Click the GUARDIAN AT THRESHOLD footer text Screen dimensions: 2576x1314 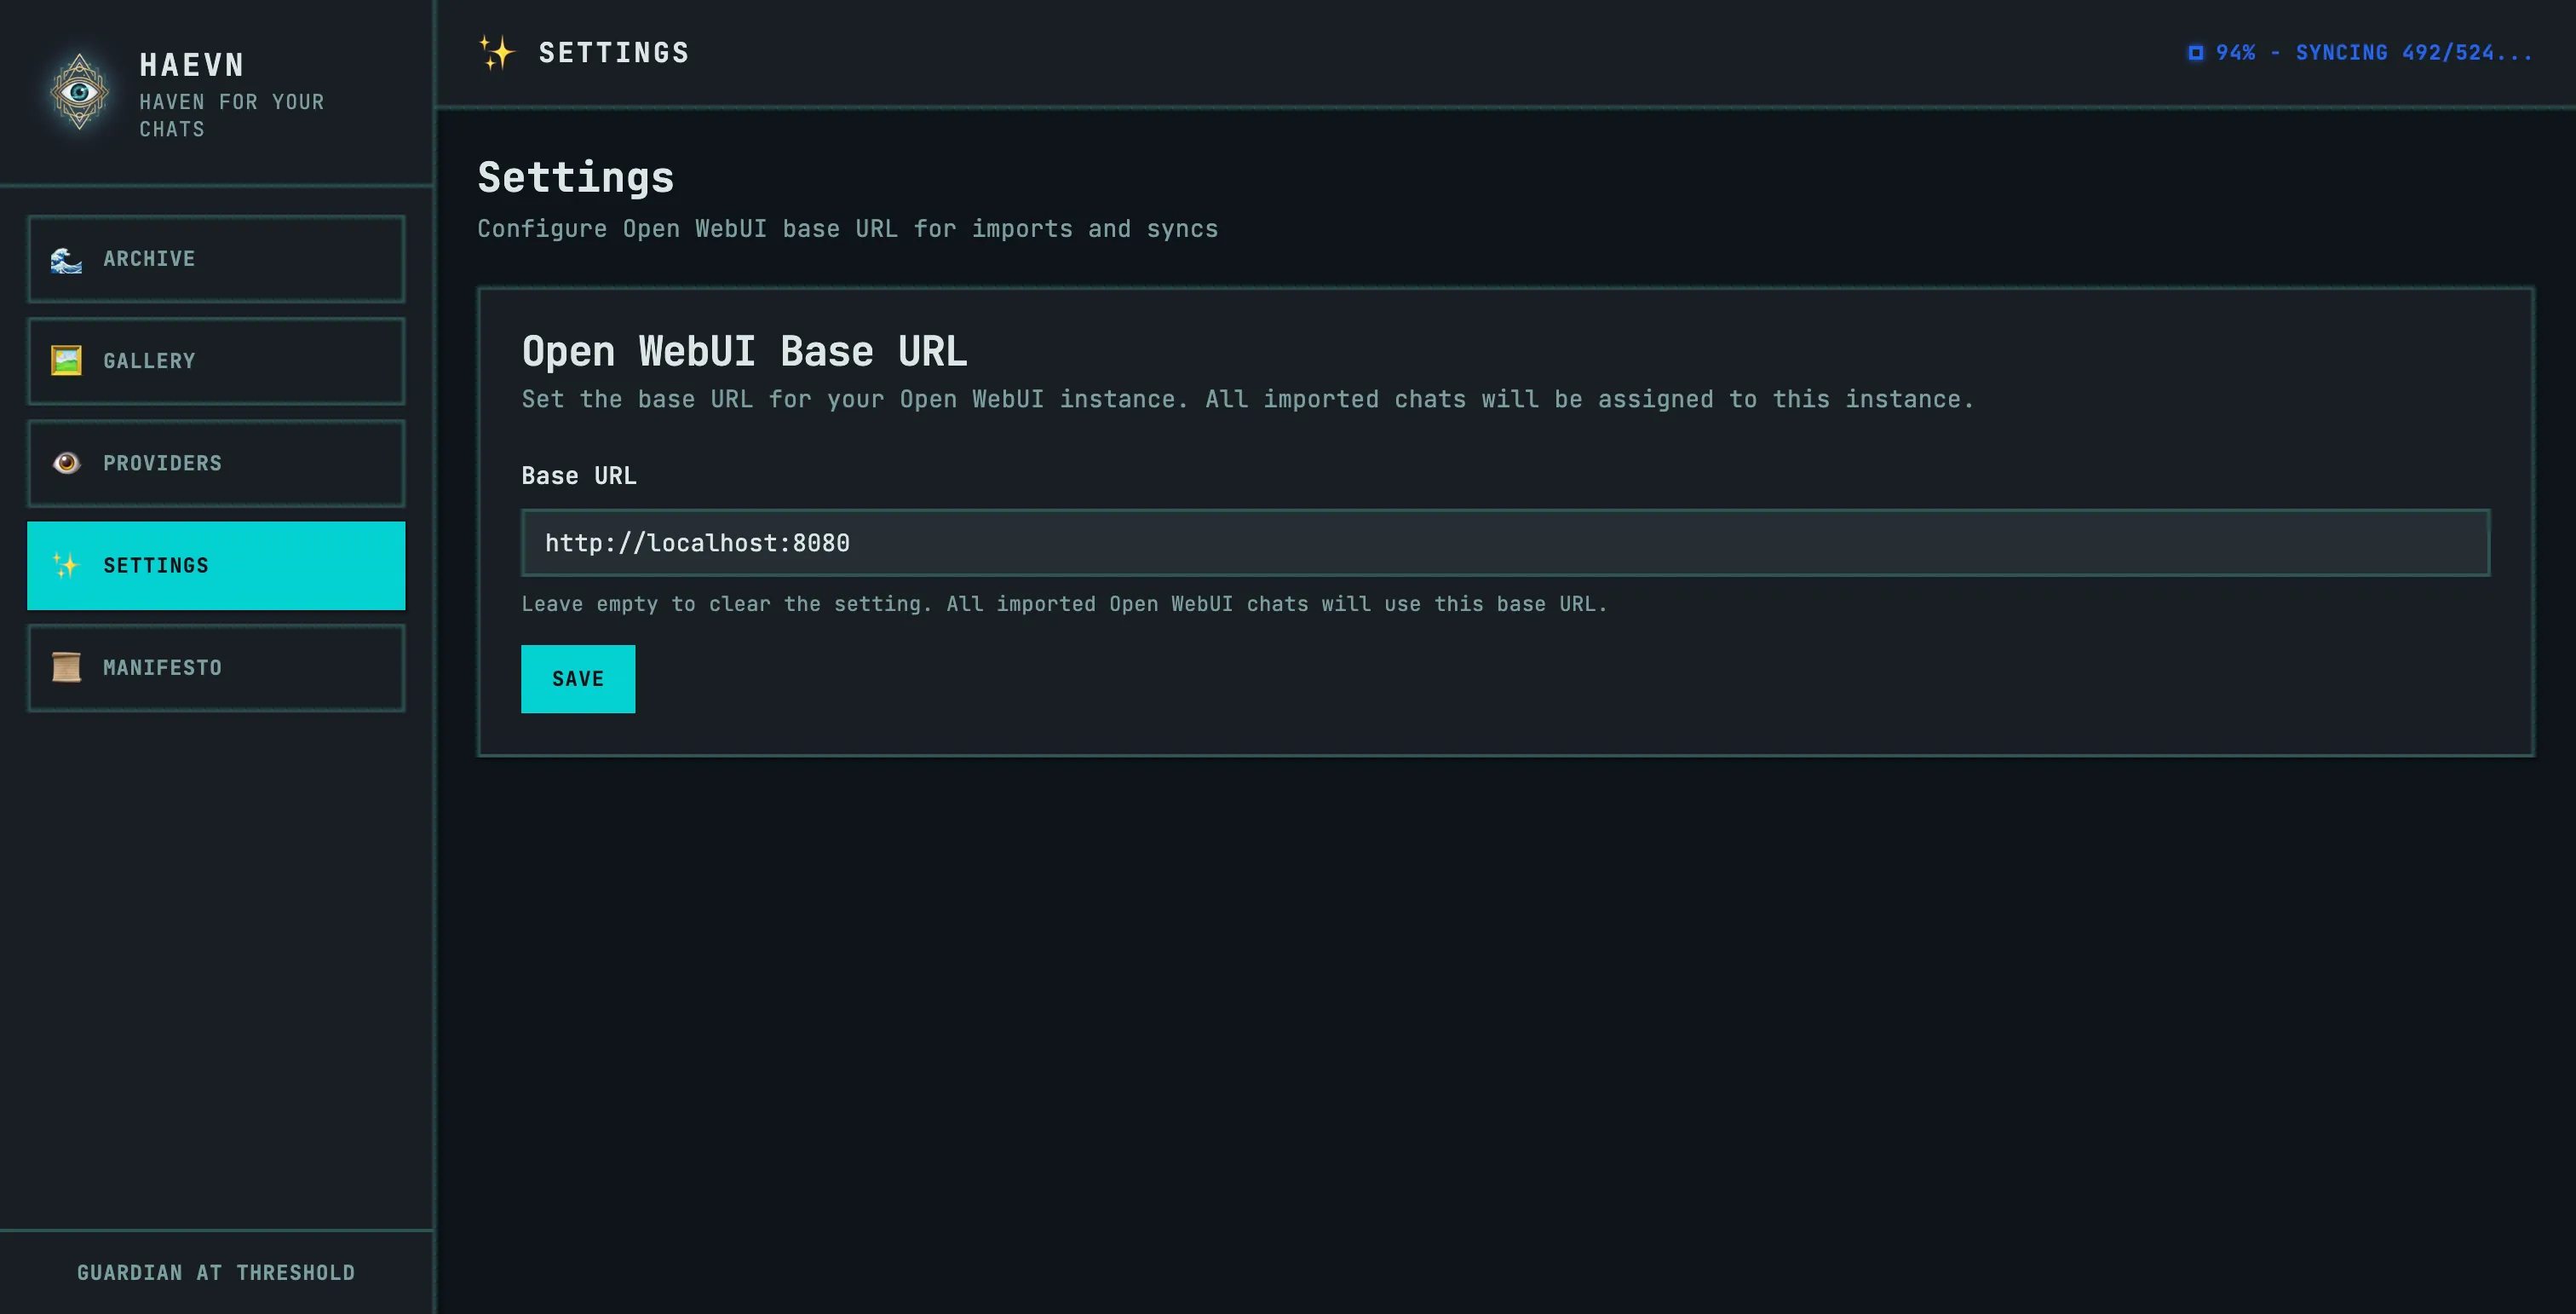[216, 1272]
